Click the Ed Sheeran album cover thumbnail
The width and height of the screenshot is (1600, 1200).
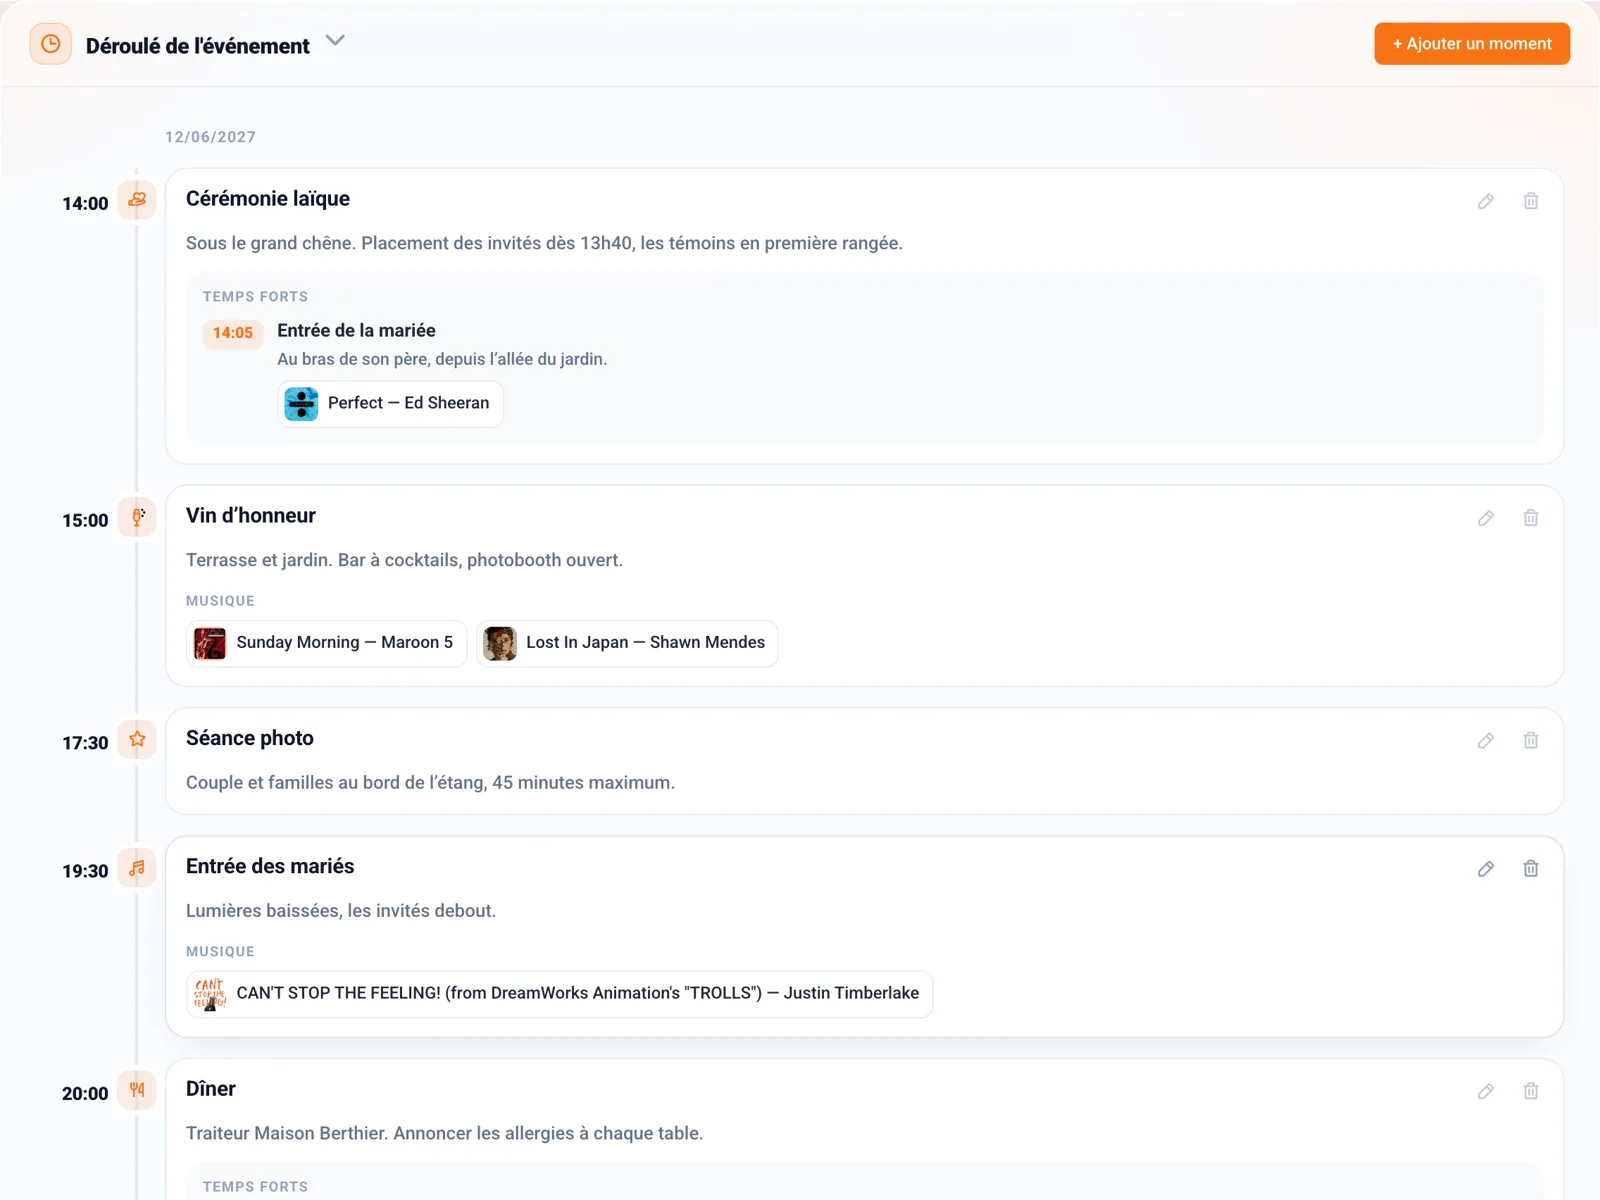click(301, 404)
